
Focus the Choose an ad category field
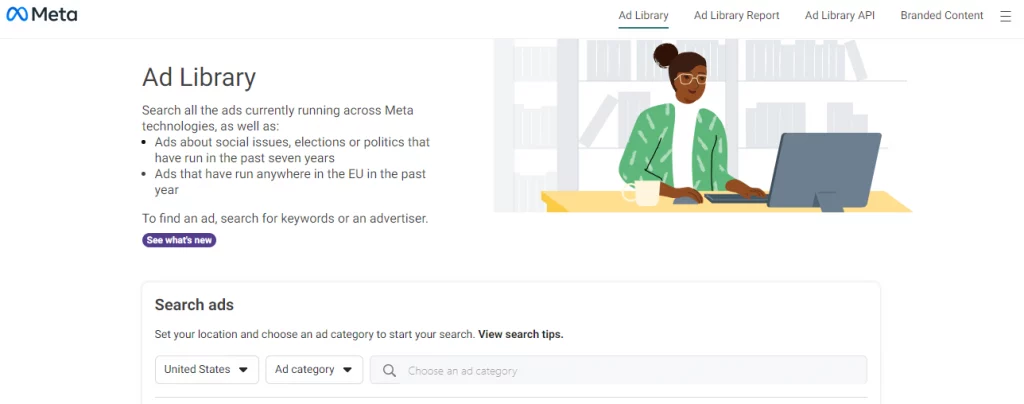630,370
